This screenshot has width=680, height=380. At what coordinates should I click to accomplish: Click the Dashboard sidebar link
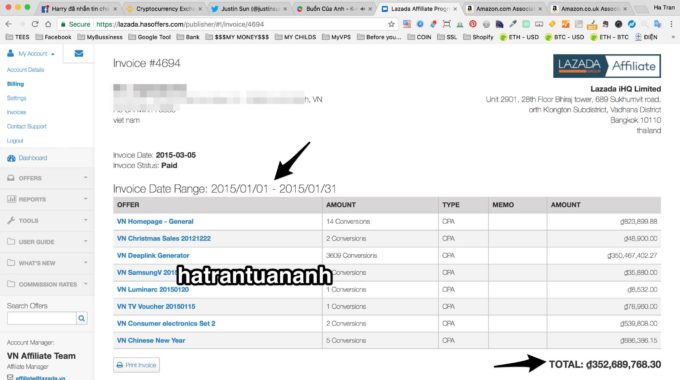pyautogui.click(x=33, y=158)
